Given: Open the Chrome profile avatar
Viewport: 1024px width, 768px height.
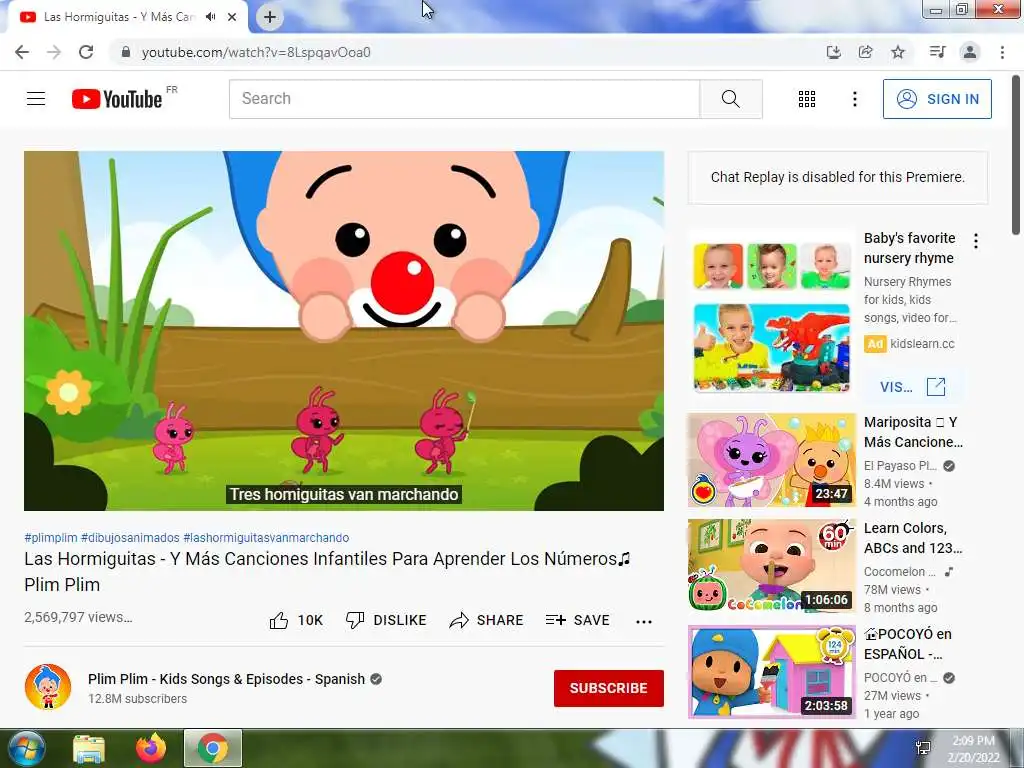Looking at the screenshot, I should coord(970,52).
